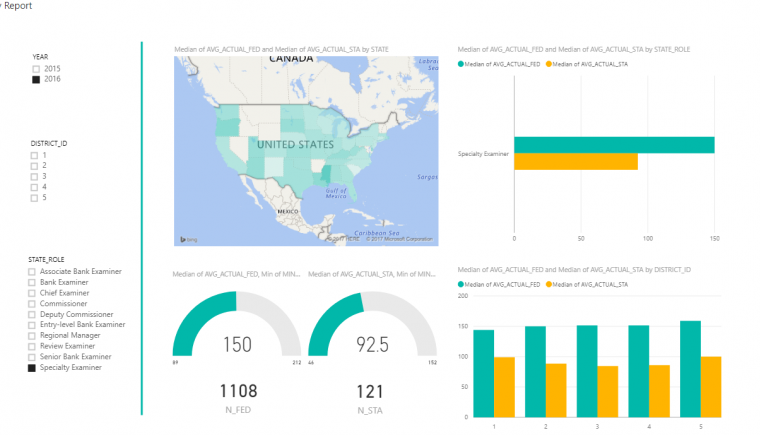Select district 4 checkbox
Viewport: 760px width, 435px height.
click(34, 187)
